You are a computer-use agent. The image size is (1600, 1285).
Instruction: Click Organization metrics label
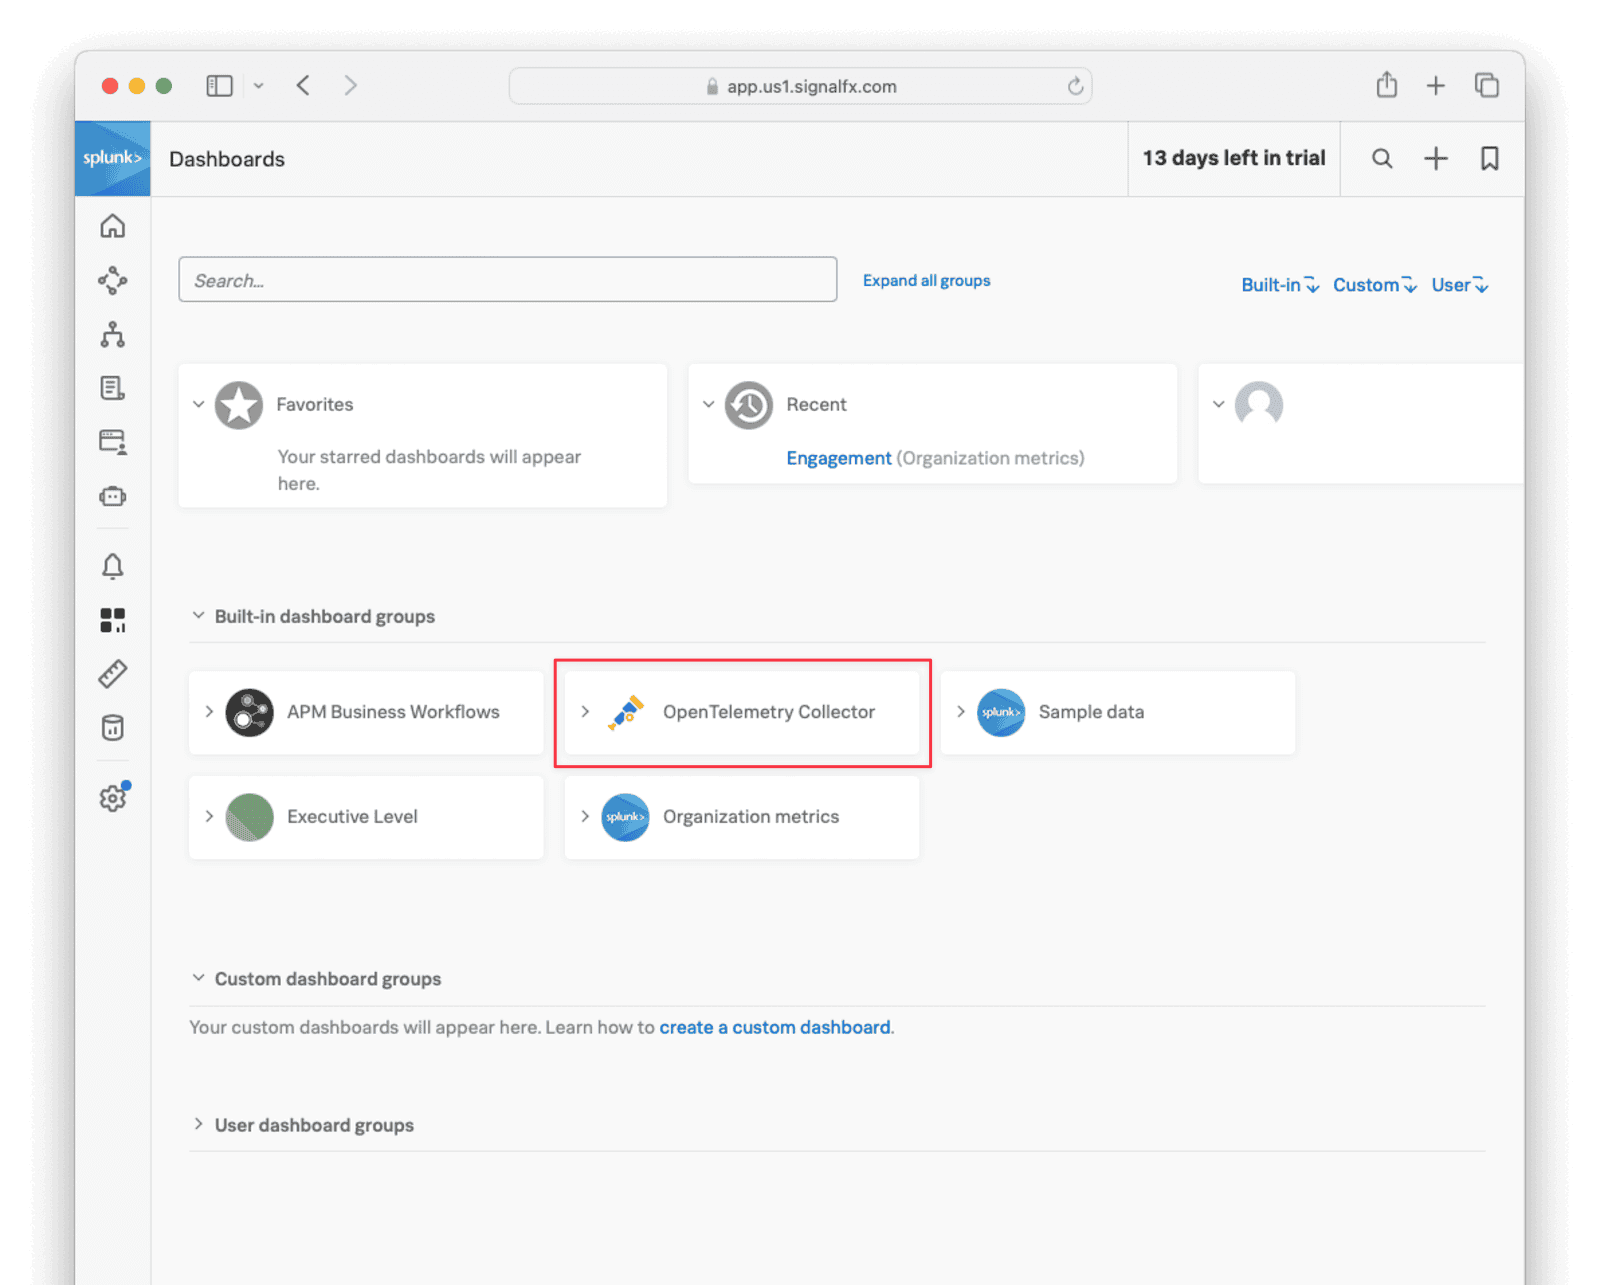751,817
